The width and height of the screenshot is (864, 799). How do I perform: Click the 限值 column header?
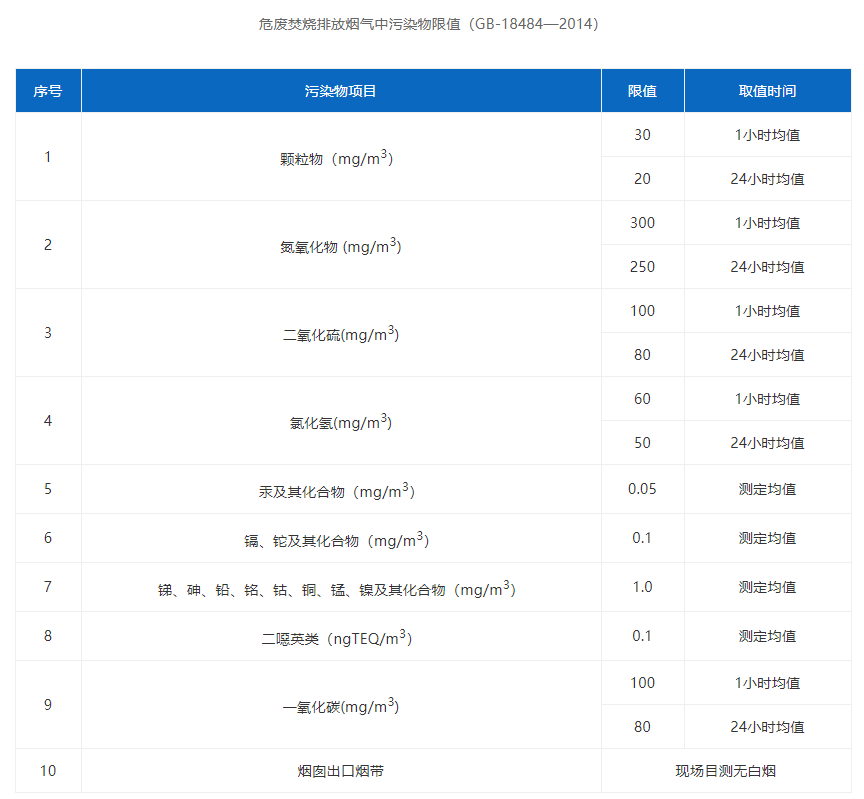642,91
